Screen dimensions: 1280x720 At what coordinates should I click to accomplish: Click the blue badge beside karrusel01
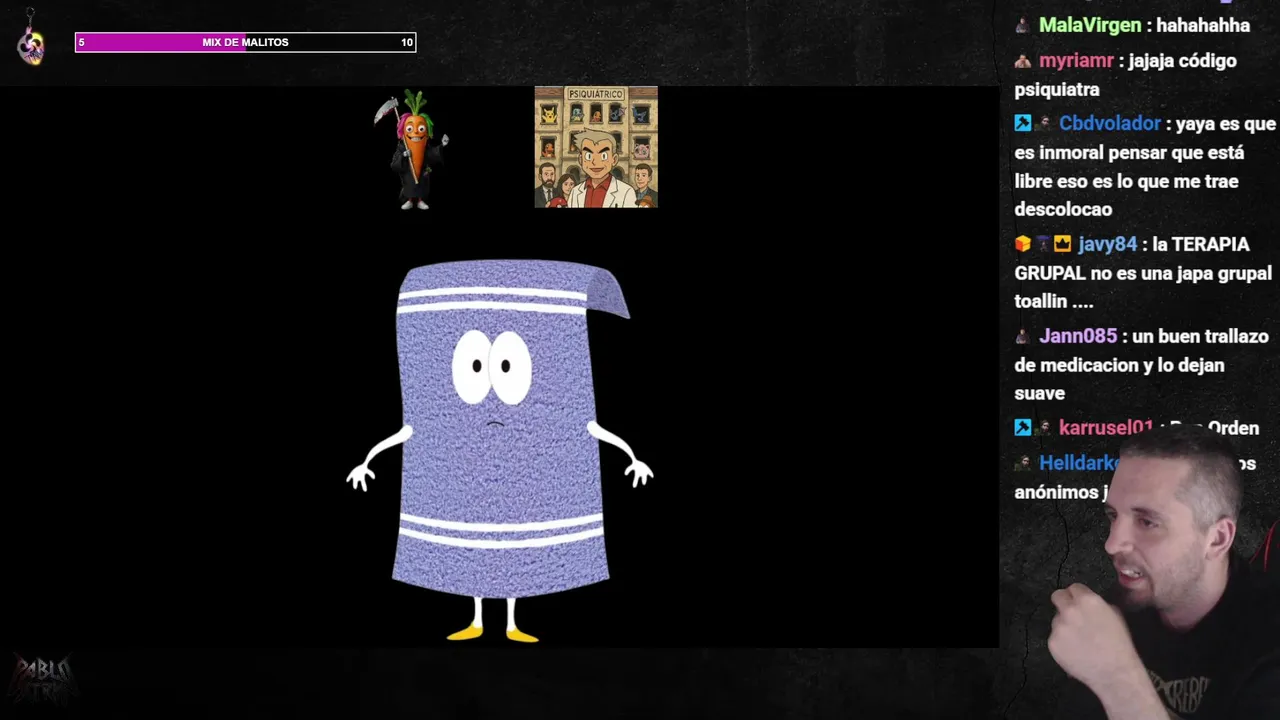pyautogui.click(x=1022, y=428)
